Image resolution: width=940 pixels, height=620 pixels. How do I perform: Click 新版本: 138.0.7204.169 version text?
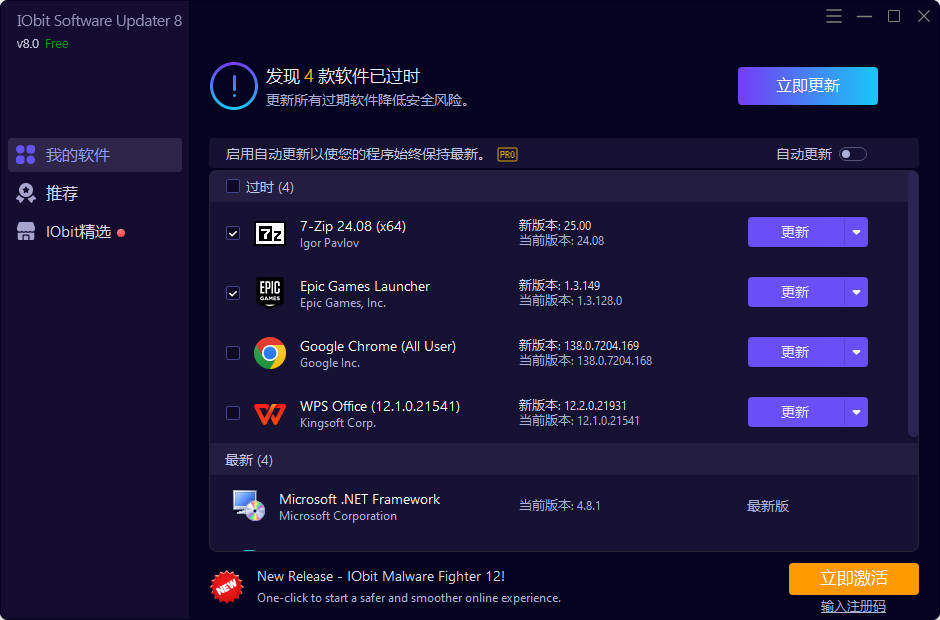tap(579, 345)
